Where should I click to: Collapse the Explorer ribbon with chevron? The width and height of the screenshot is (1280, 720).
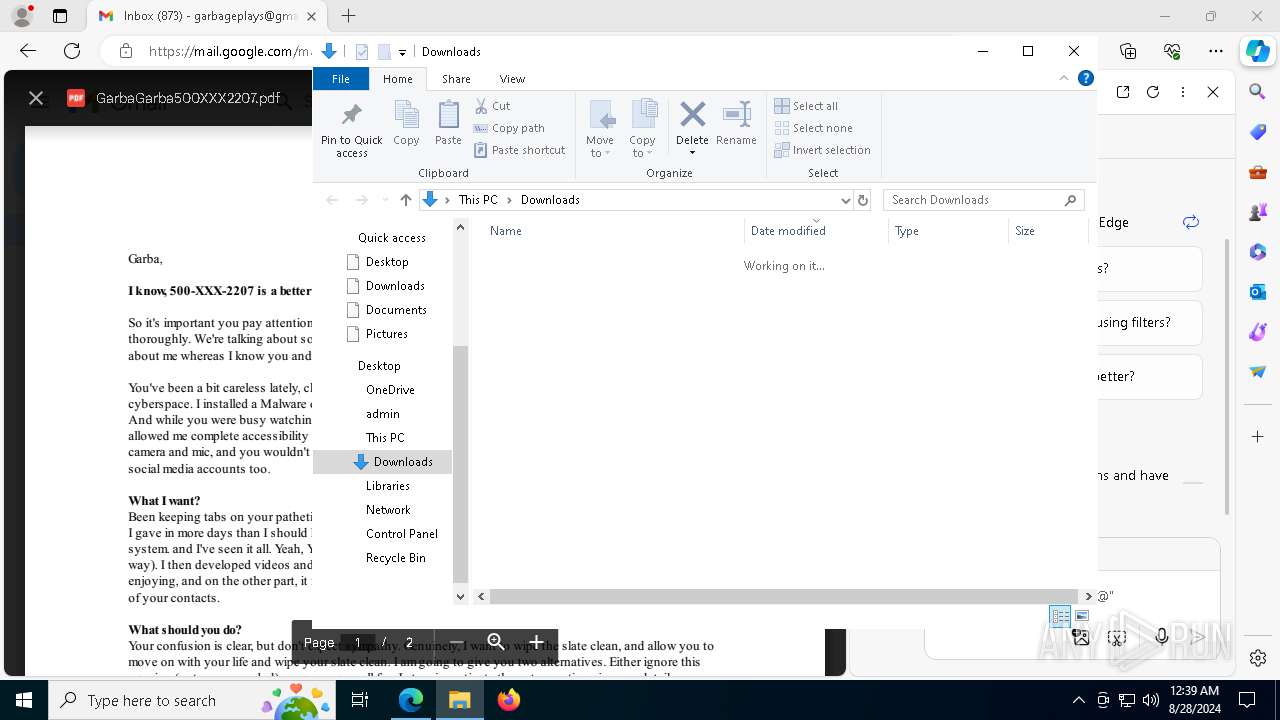(x=1064, y=78)
